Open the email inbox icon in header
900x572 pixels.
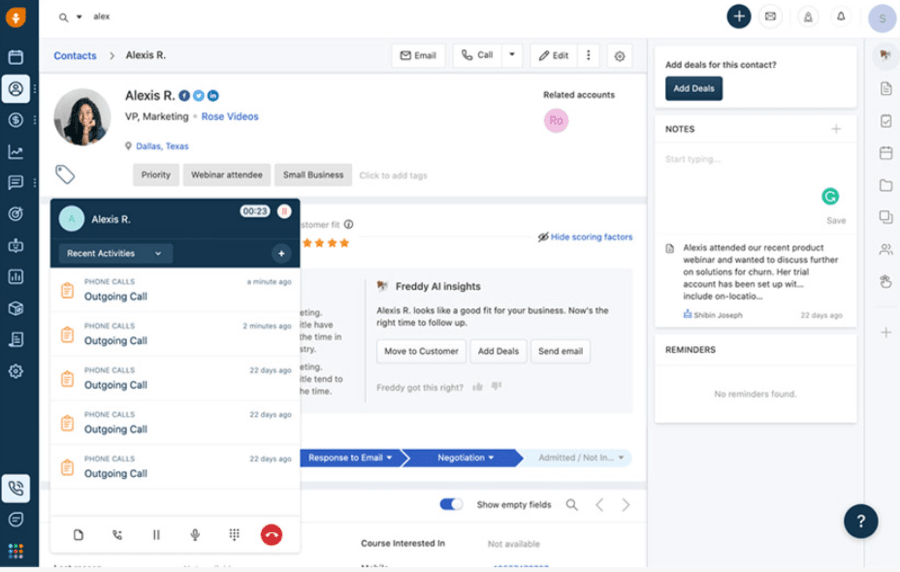point(770,17)
